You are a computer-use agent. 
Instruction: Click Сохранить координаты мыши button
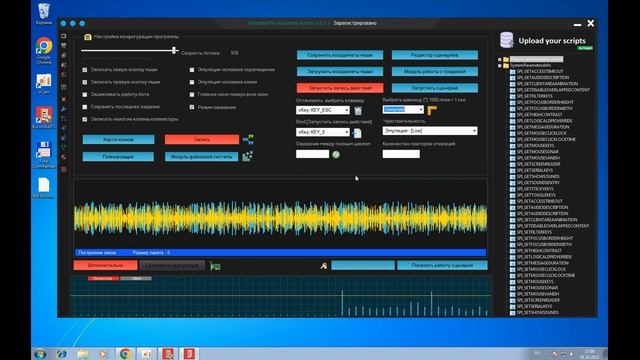(x=340, y=55)
